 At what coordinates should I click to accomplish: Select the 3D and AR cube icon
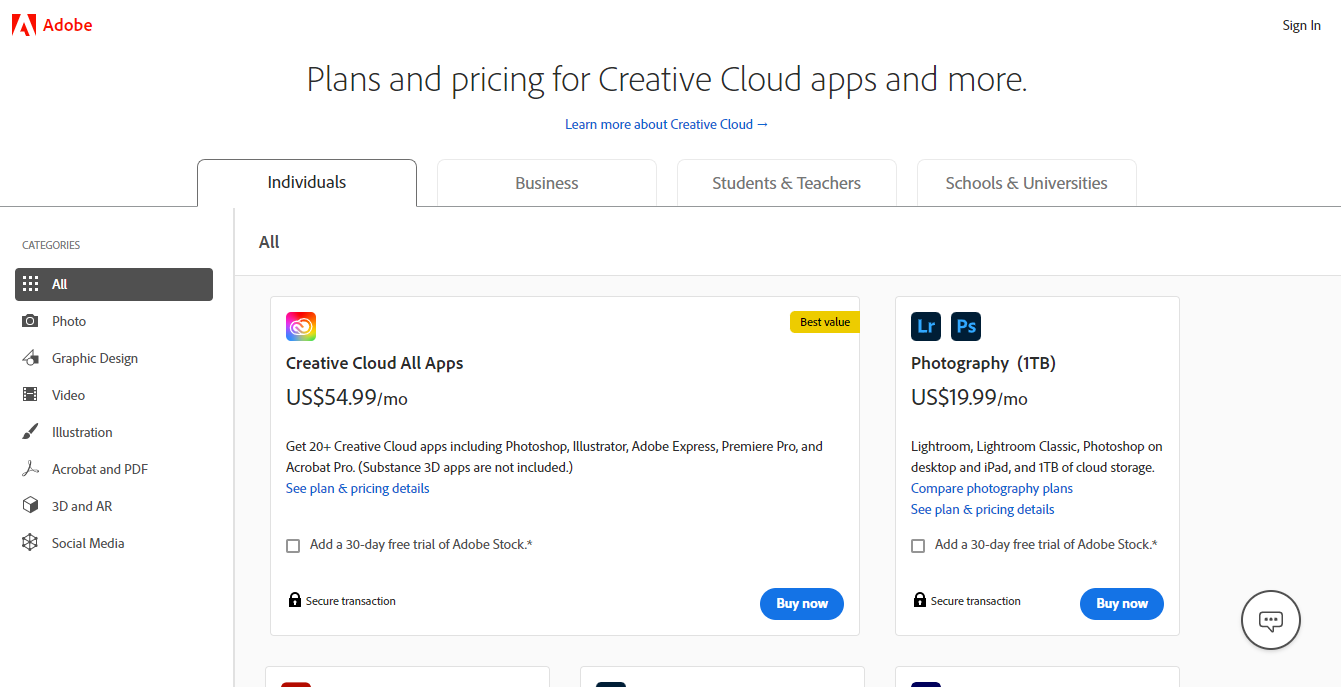[31, 506]
